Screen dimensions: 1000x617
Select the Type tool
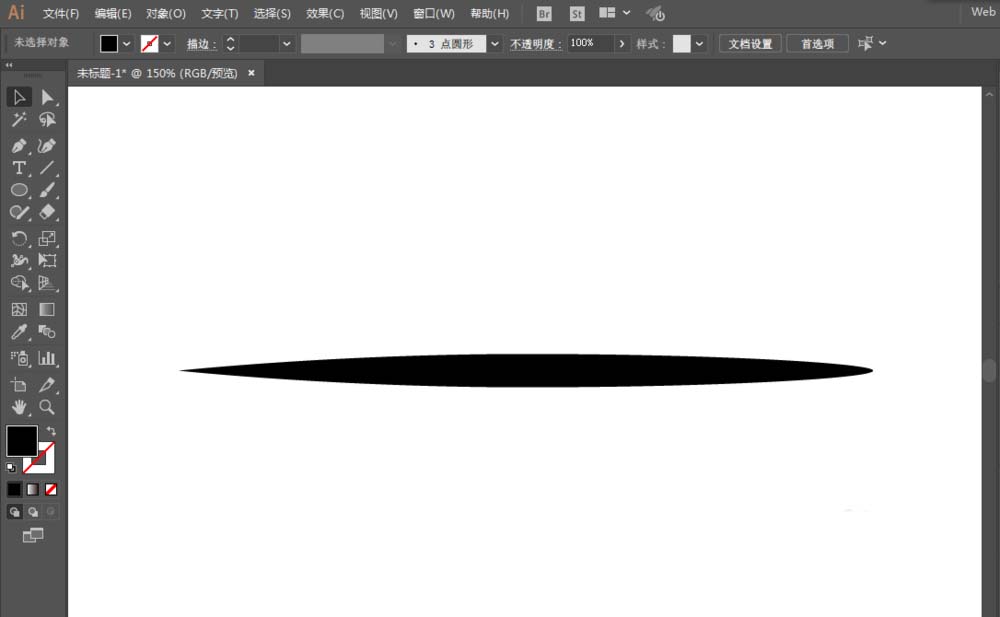point(19,168)
